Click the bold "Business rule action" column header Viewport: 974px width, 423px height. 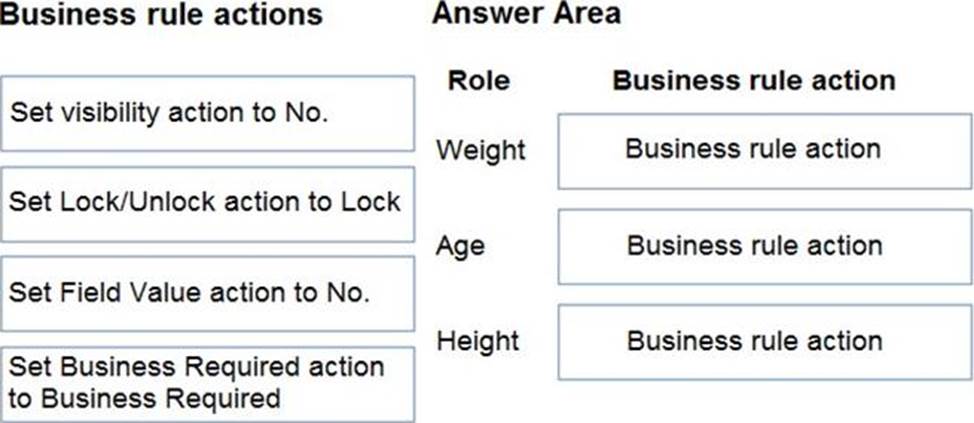point(754,80)
